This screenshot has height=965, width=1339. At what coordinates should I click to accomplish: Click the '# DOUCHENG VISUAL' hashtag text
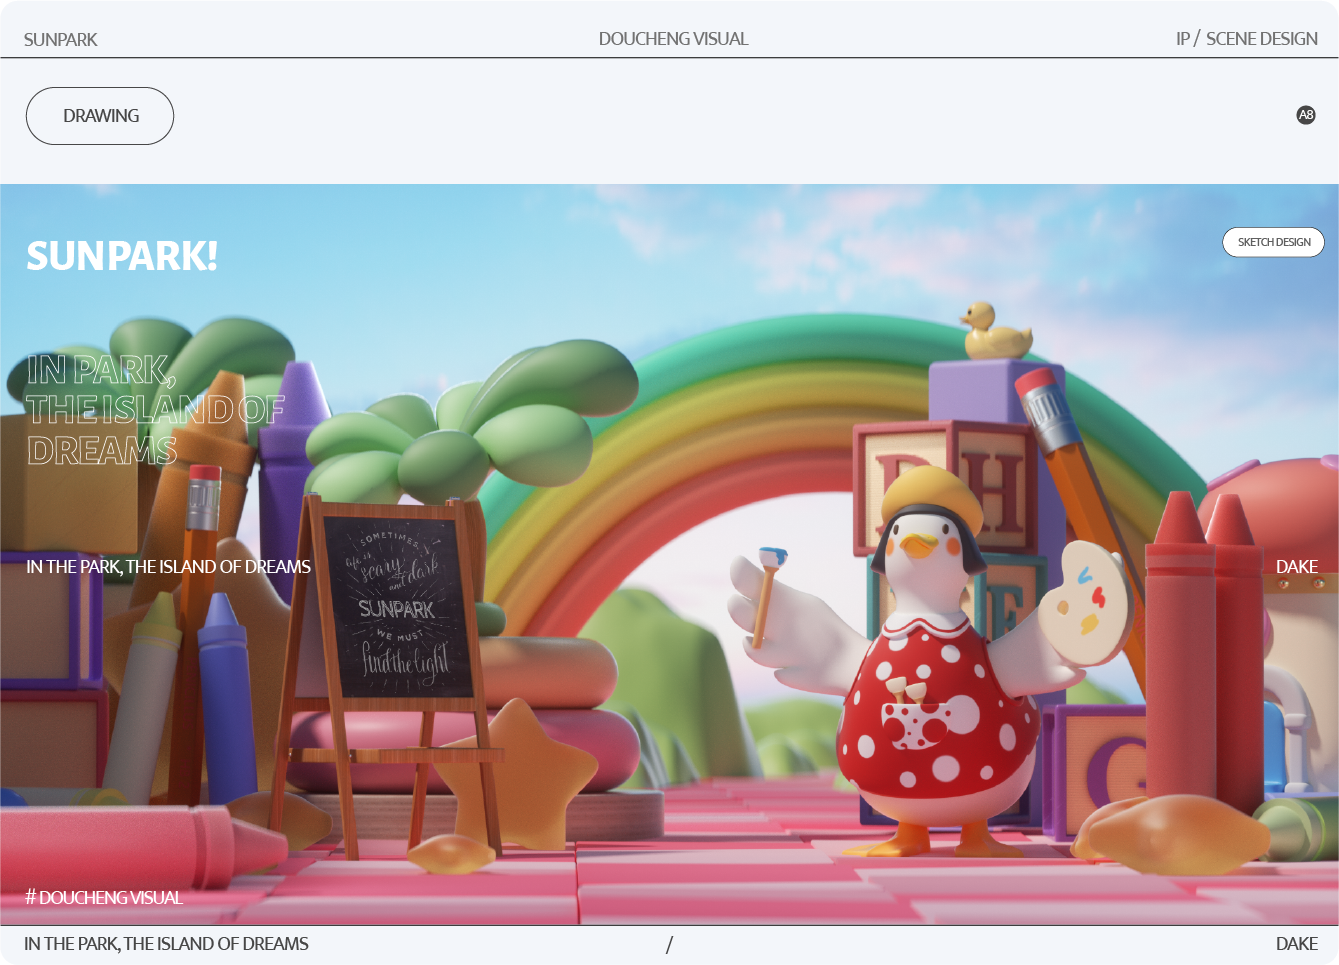(104, 898)
